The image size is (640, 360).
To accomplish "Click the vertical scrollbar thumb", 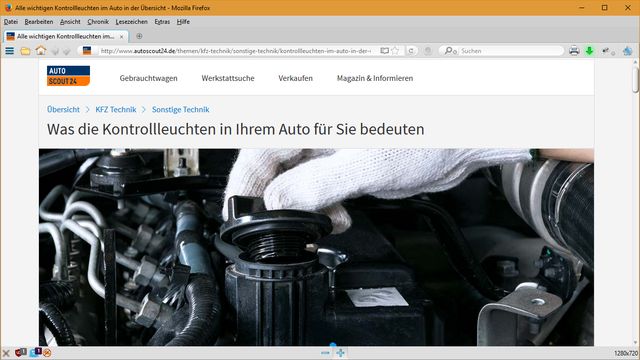I will [x=636, y=79].
